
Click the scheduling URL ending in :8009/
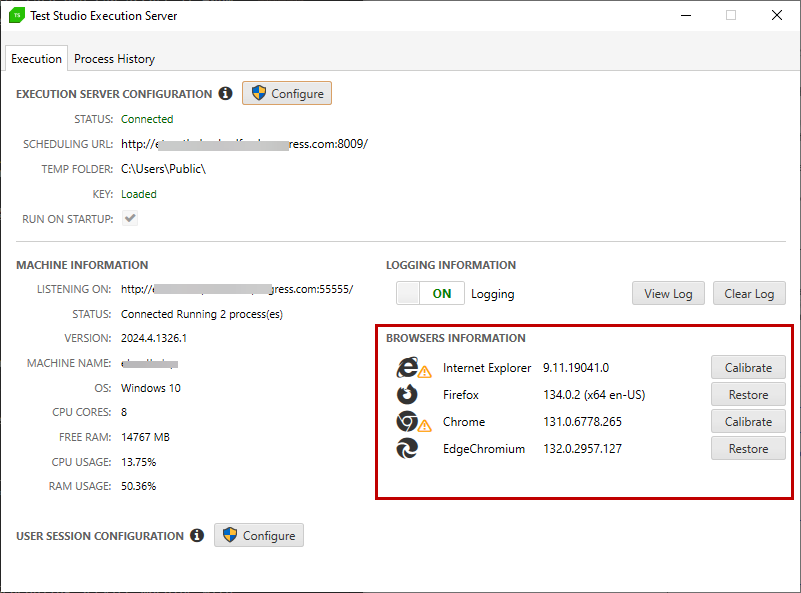coord(244,144)
